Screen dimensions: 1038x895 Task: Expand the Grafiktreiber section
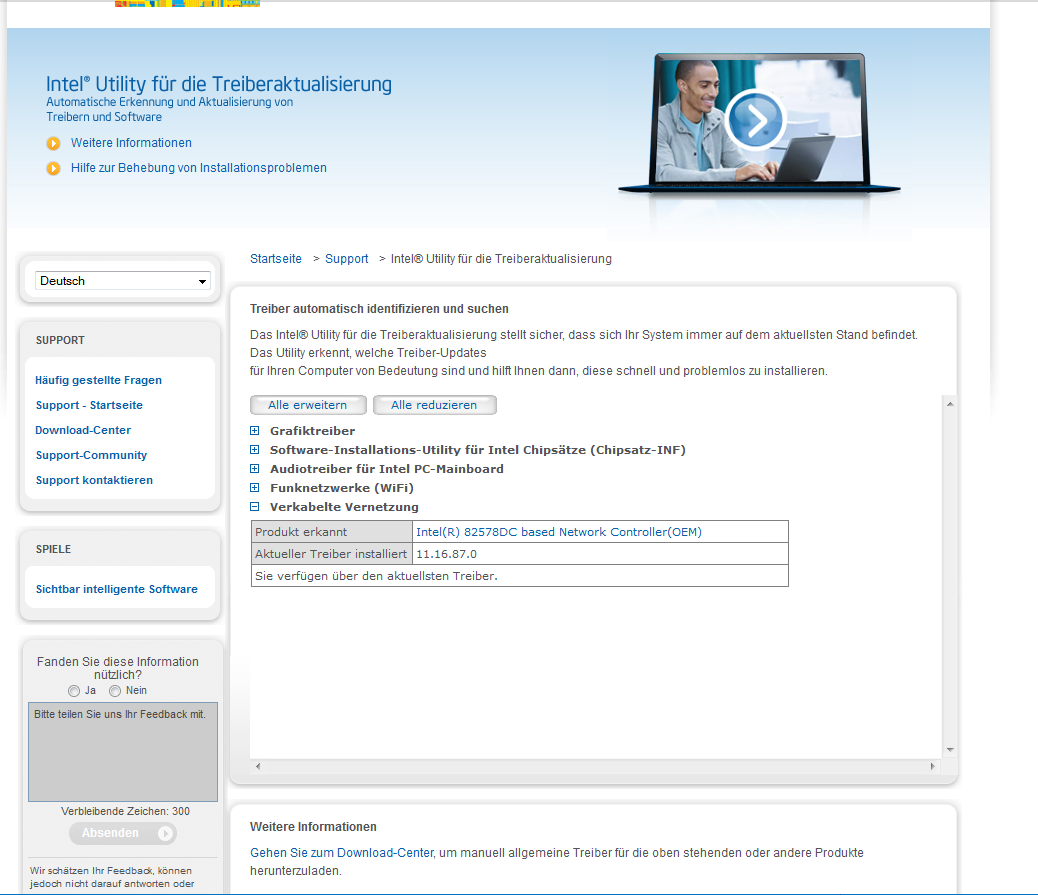254,431
